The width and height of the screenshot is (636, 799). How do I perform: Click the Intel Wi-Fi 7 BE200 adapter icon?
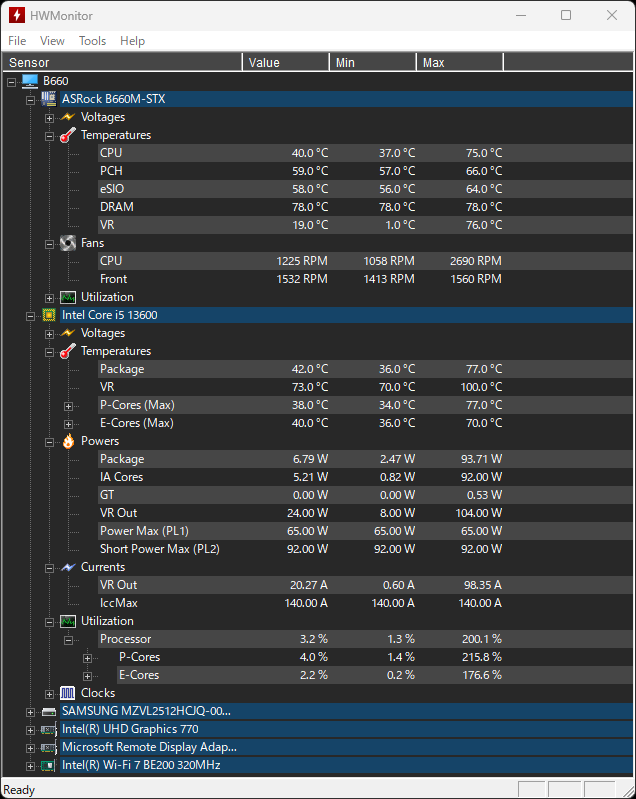(x=49, y=765)
